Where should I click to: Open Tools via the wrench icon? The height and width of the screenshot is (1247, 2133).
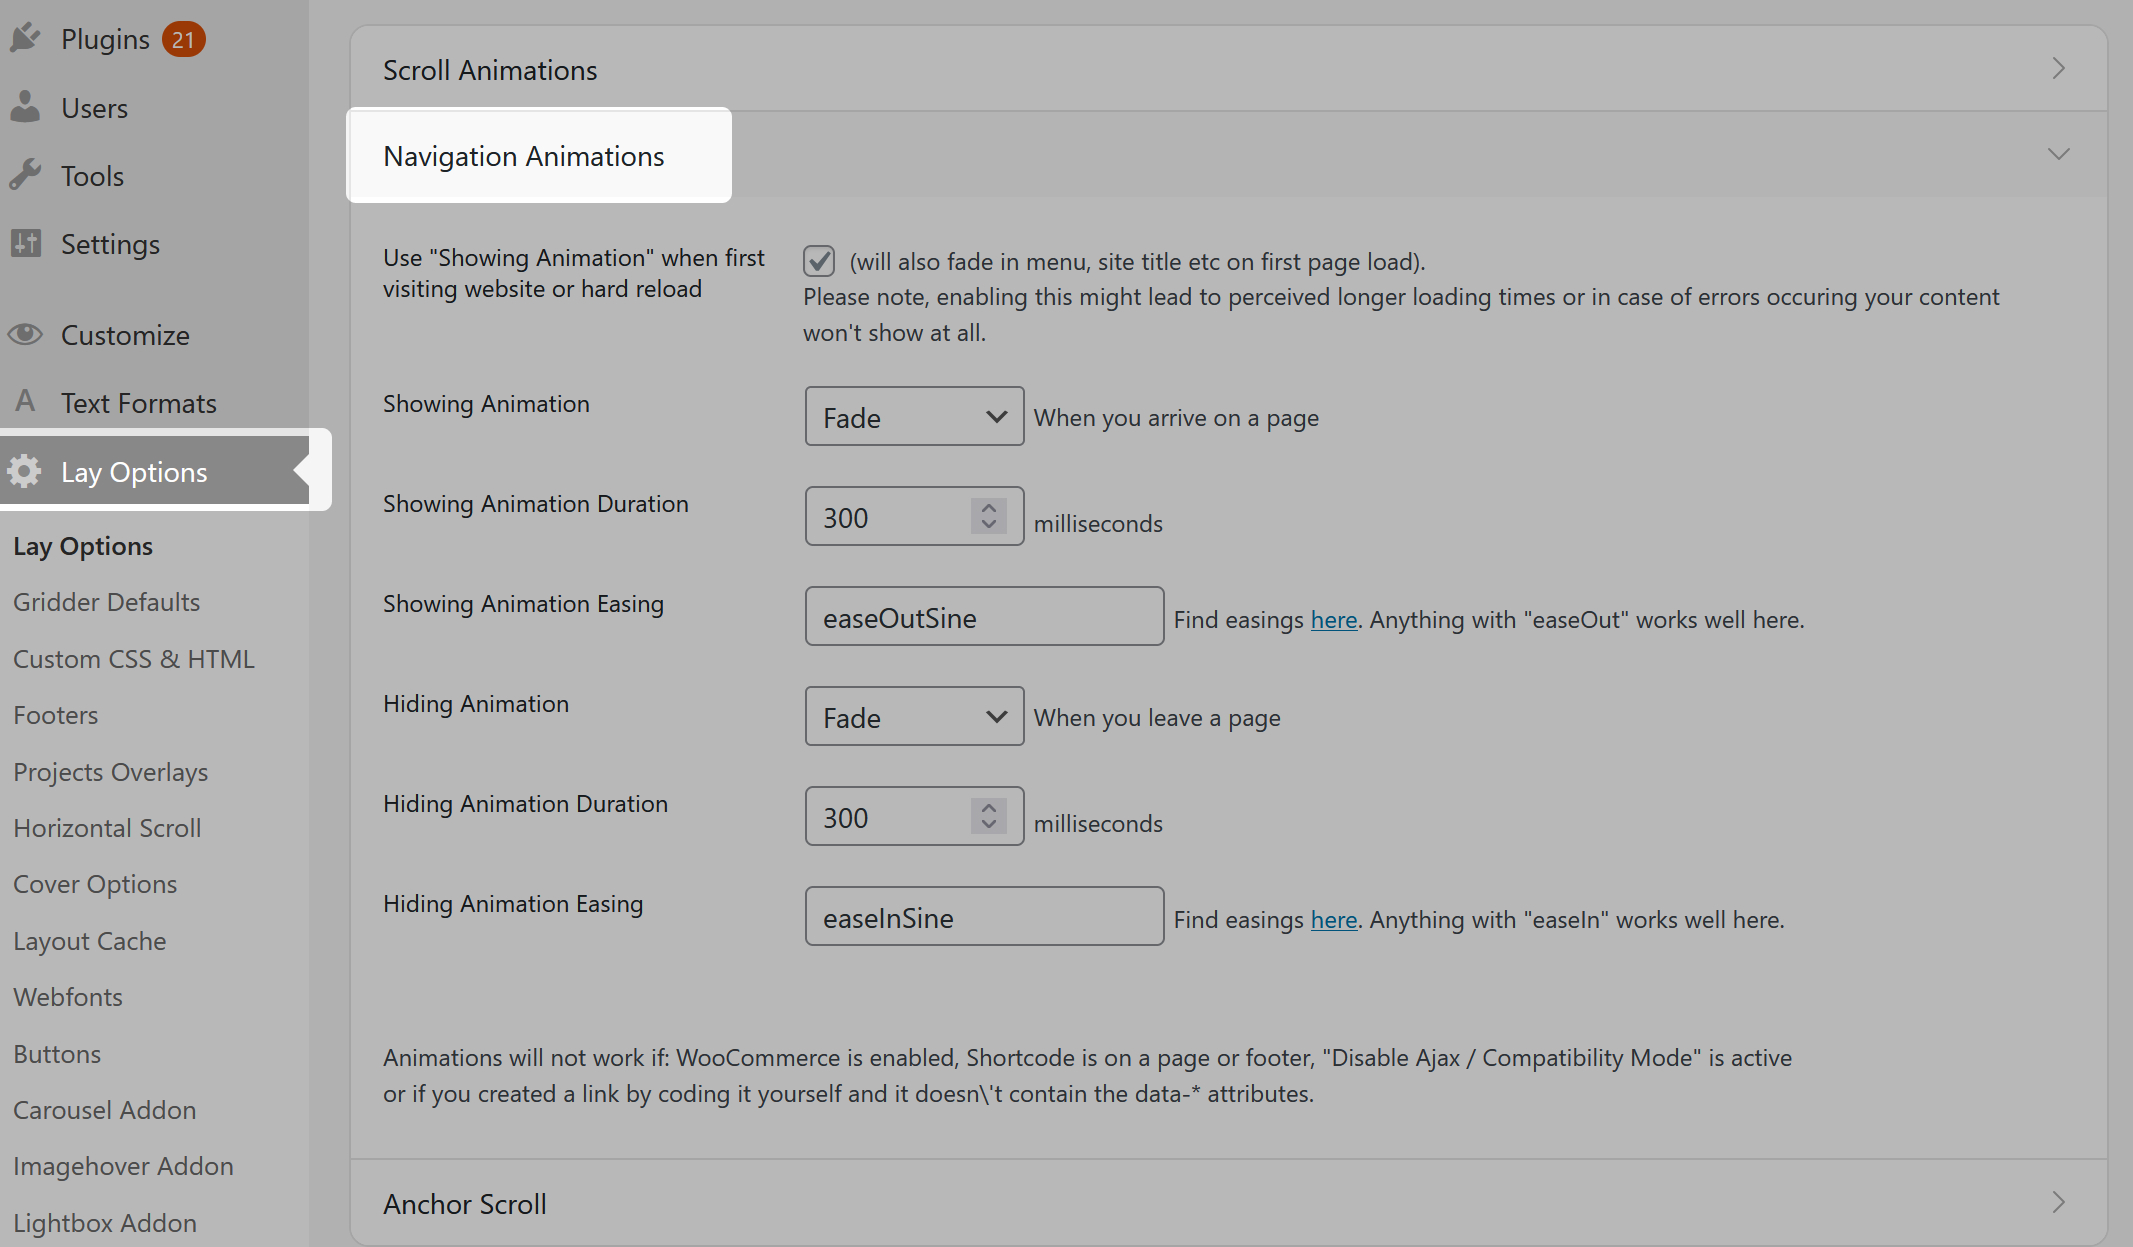pos(27,174)
